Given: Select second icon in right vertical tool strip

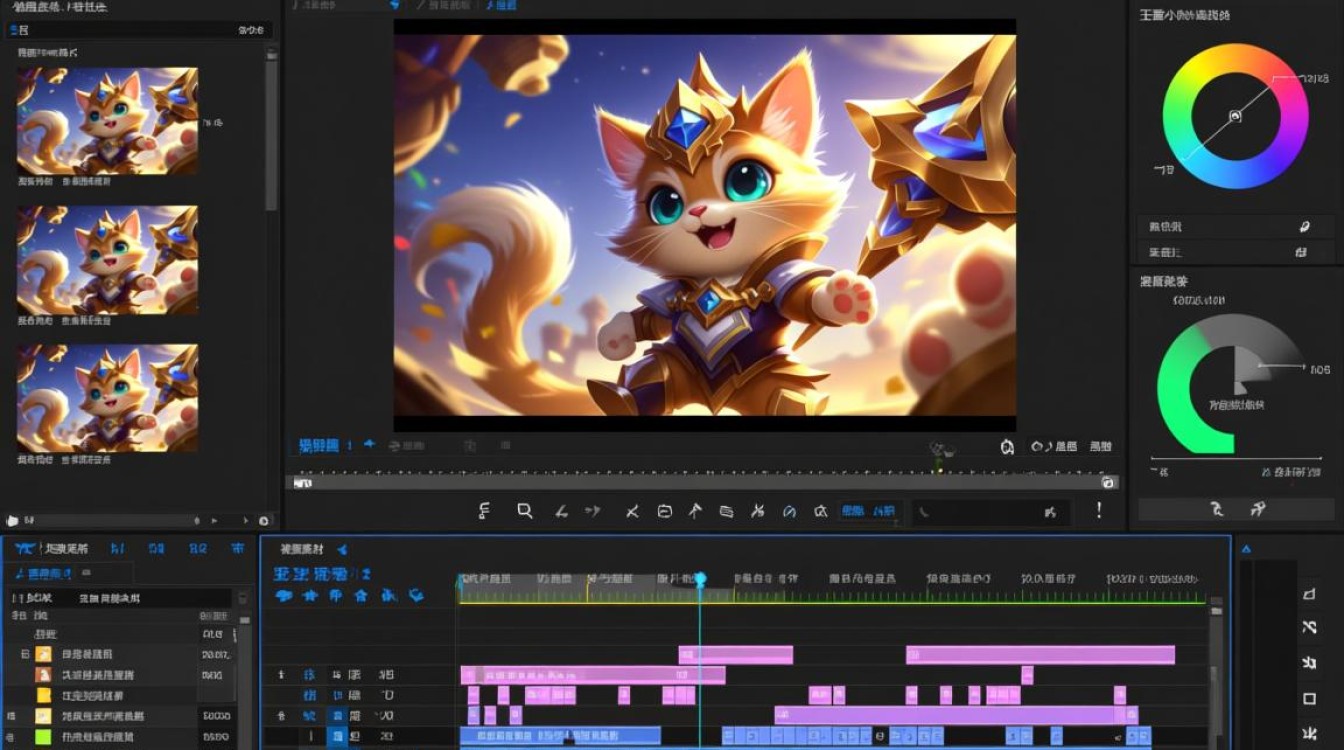Looking at the screenshot, I should 1309,628.
